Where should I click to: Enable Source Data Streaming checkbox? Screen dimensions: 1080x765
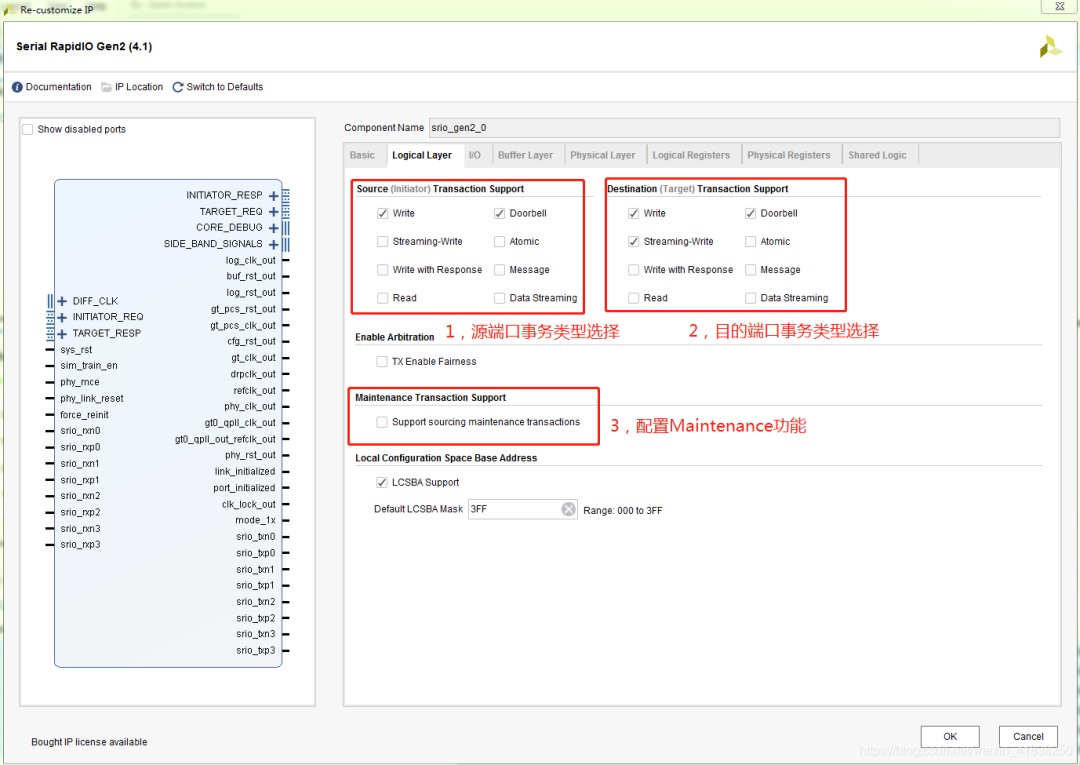click(499, 298)
